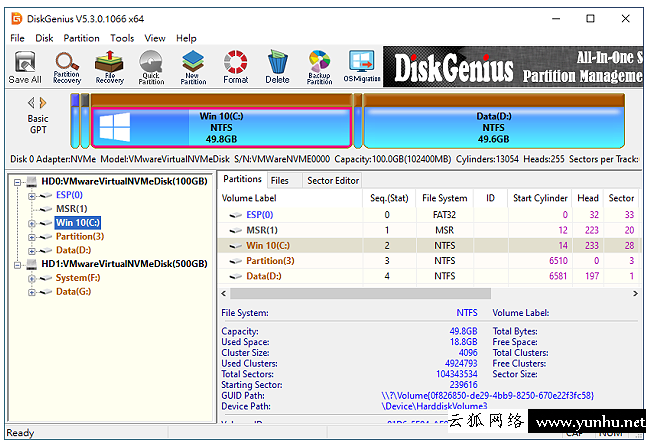The image size is (649, 444).
Task: Click the 104343534 Total Sectors value
Action: pyautogui.click(x=457, y=374)
